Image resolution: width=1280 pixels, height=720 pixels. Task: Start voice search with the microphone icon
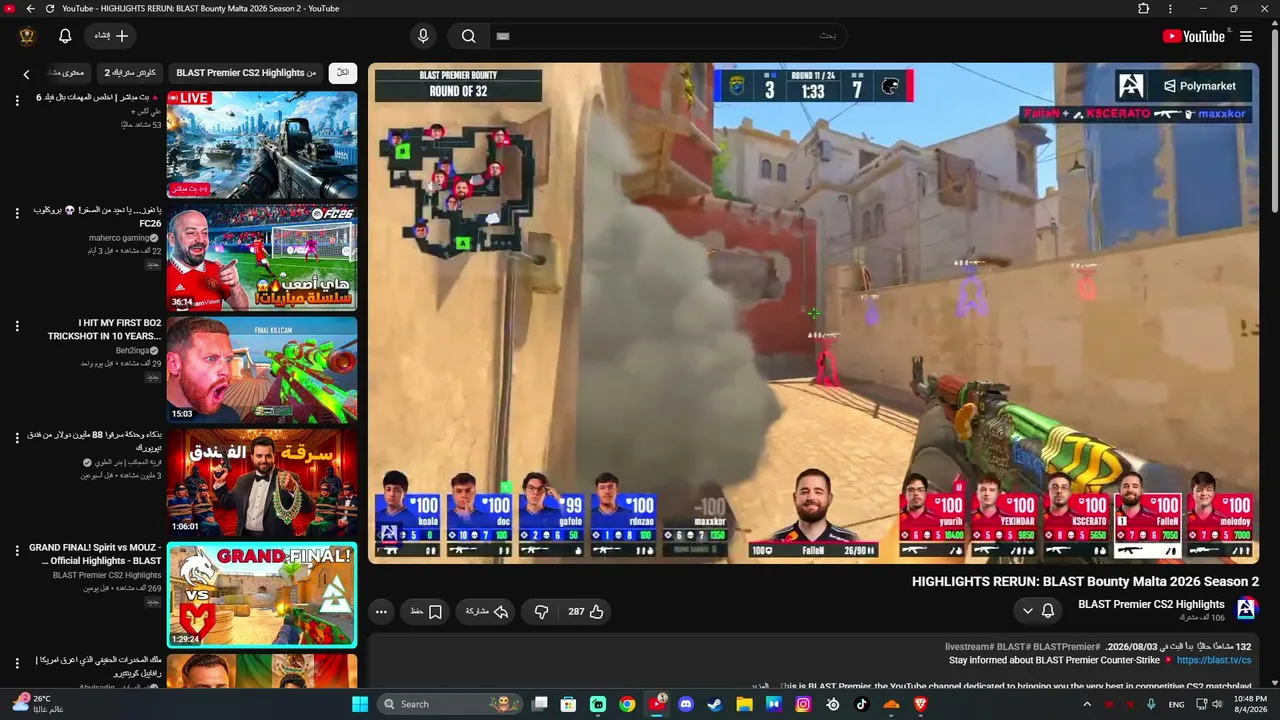tap(423, 36)
